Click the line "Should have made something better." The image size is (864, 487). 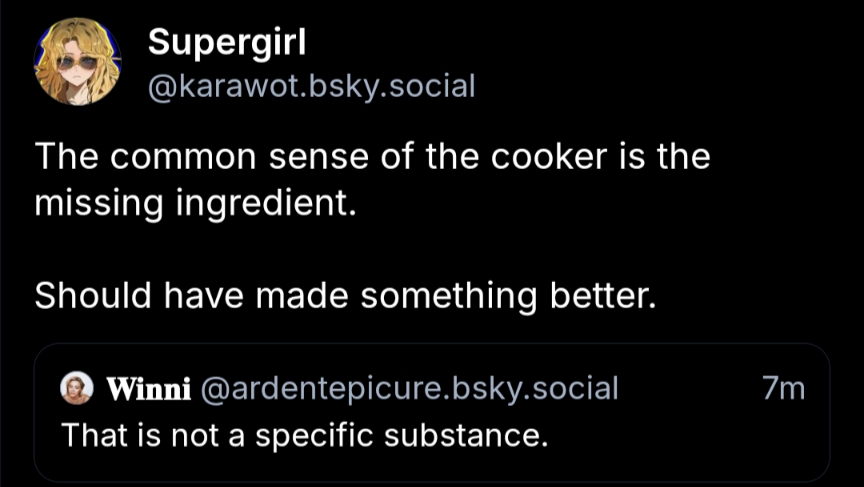point(345,296)
